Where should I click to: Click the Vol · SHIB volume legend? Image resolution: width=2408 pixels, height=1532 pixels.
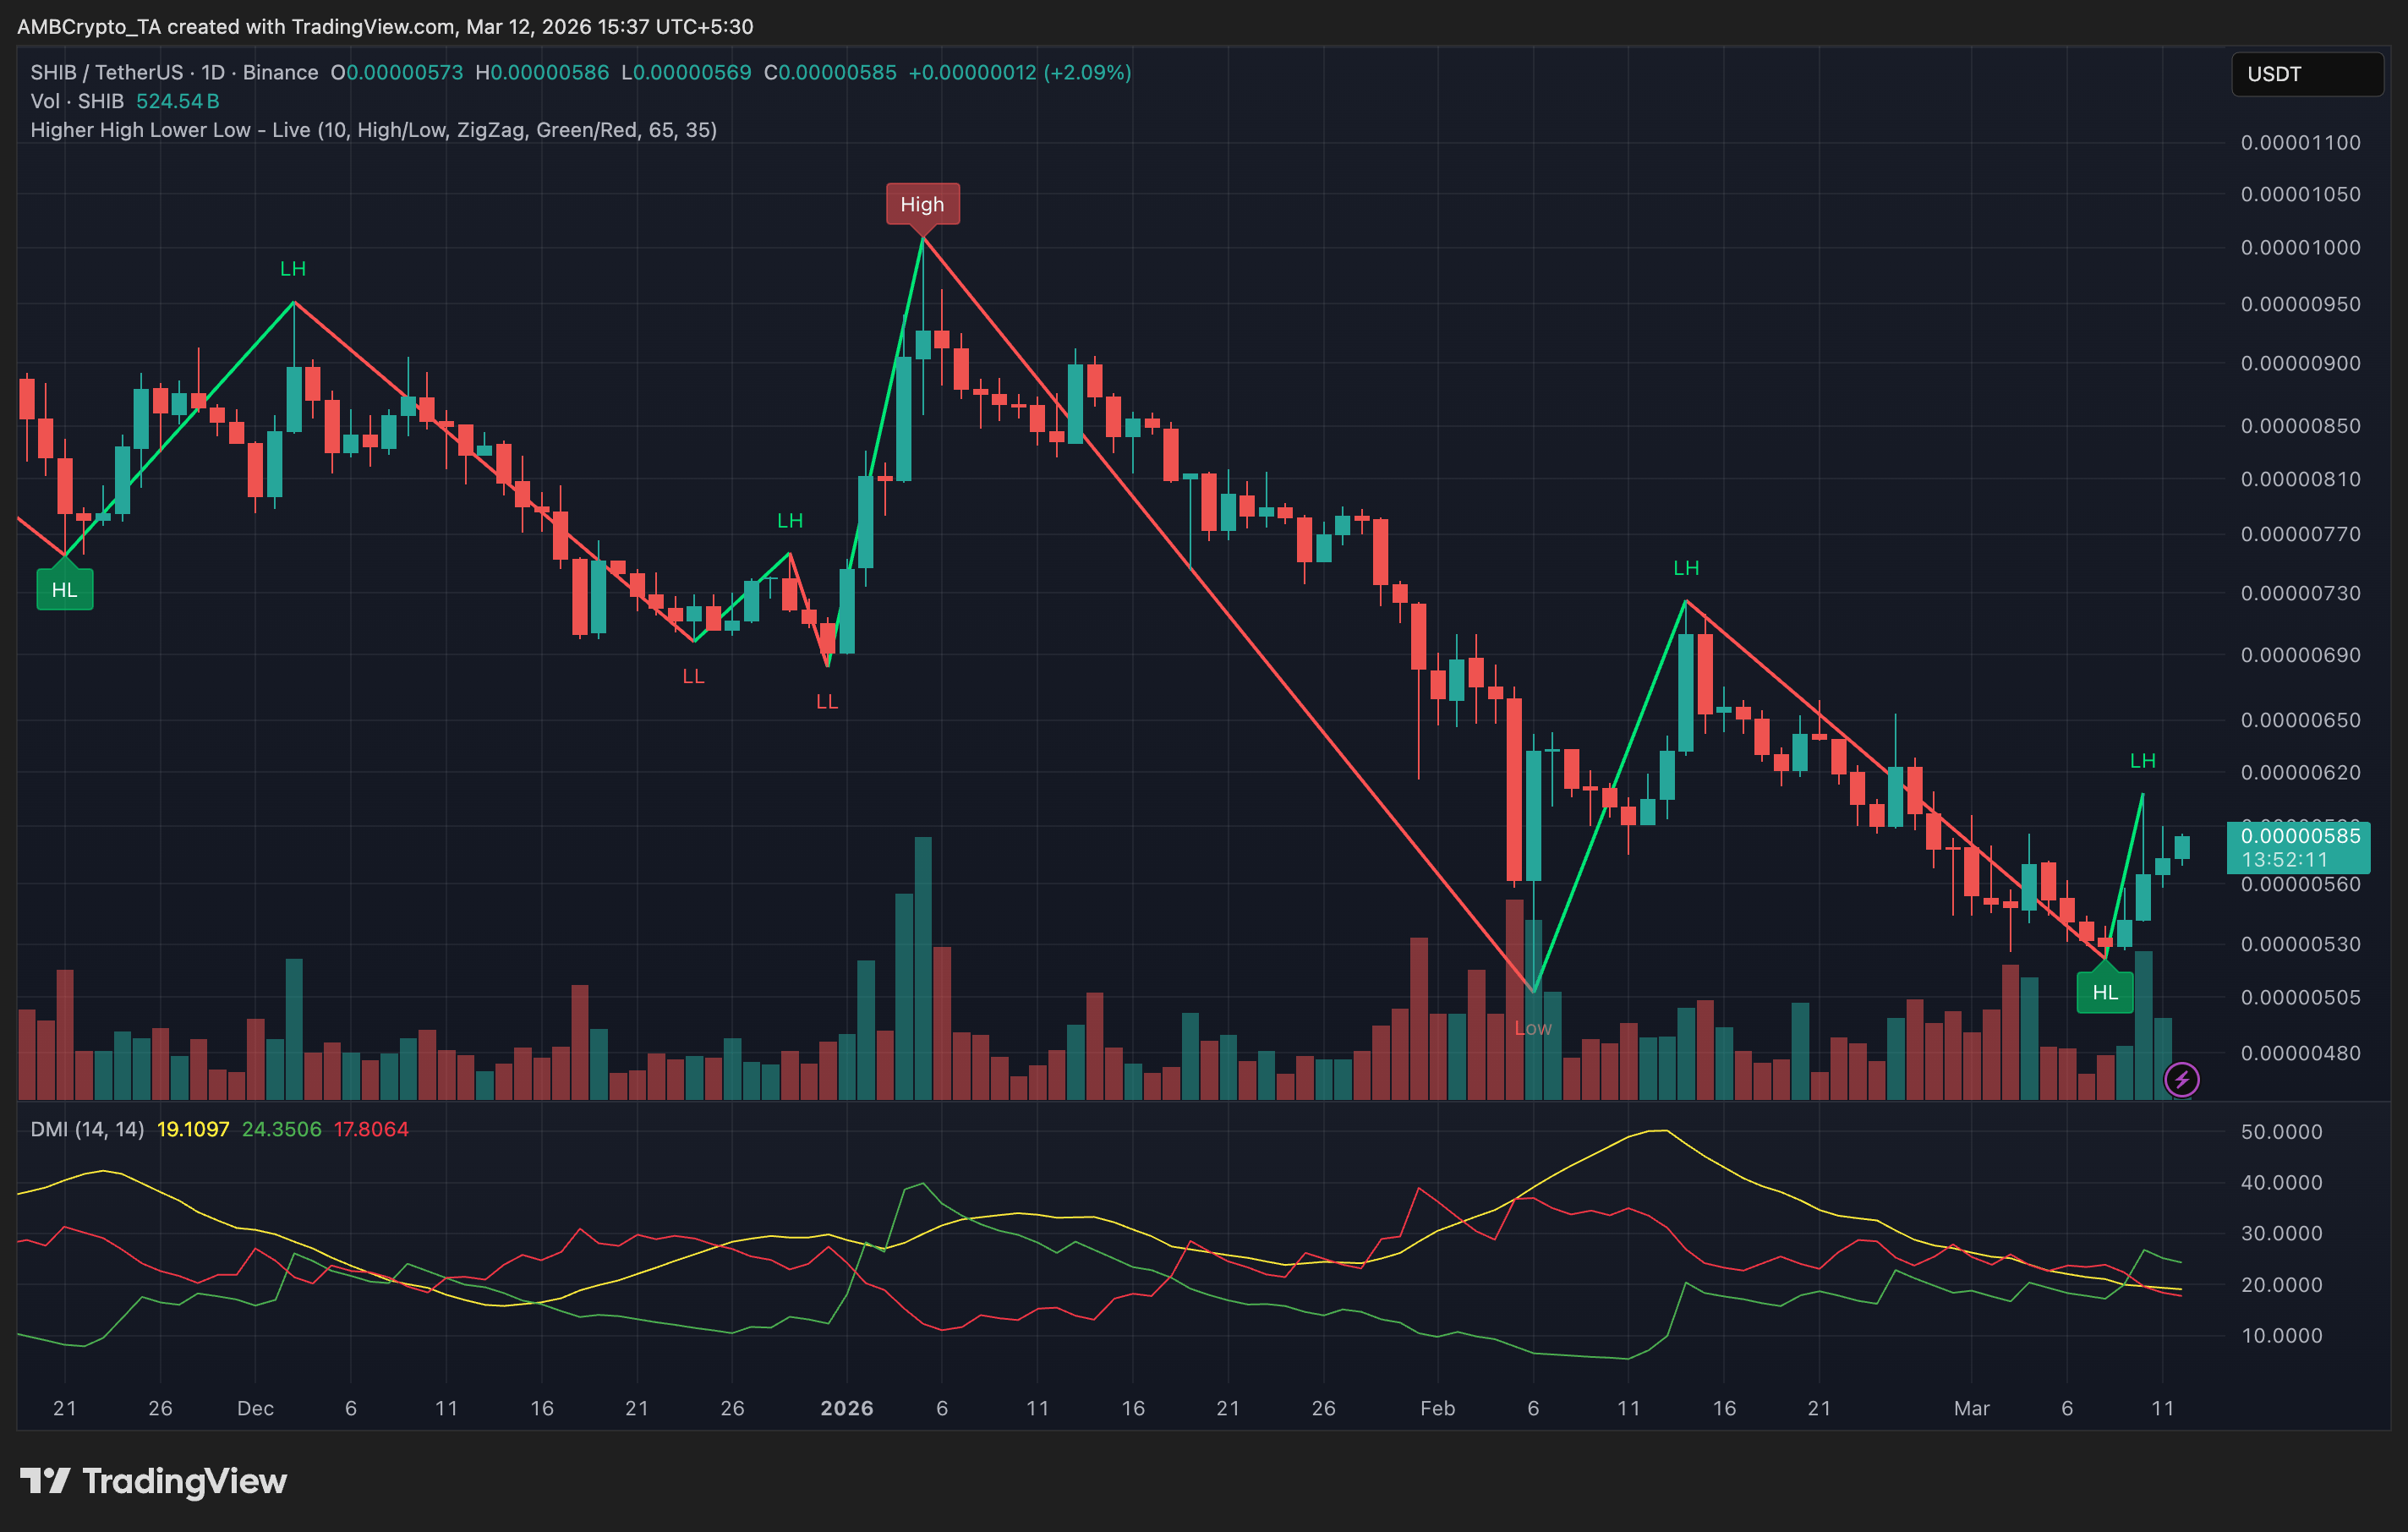[x=77, y=101]
